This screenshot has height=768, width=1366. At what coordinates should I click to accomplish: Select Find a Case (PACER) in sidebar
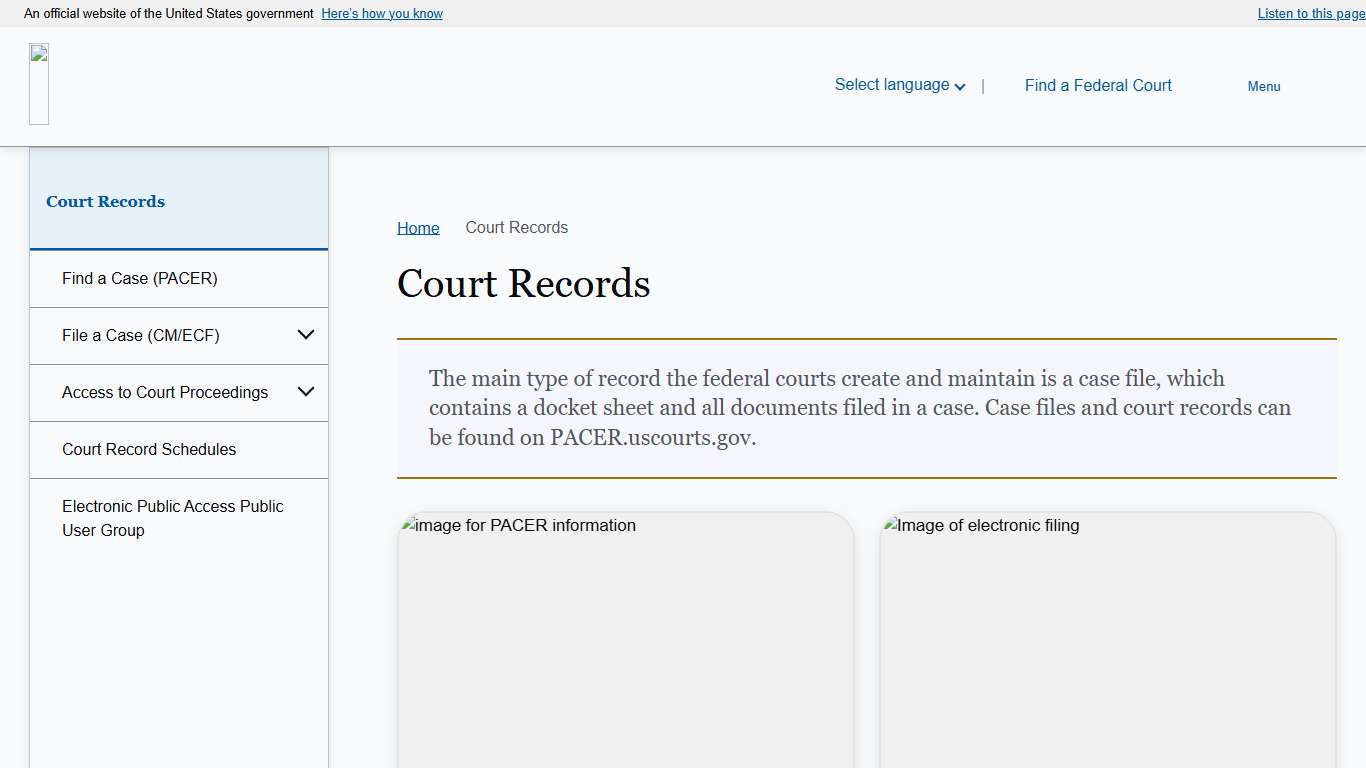[x=140, y=278]
